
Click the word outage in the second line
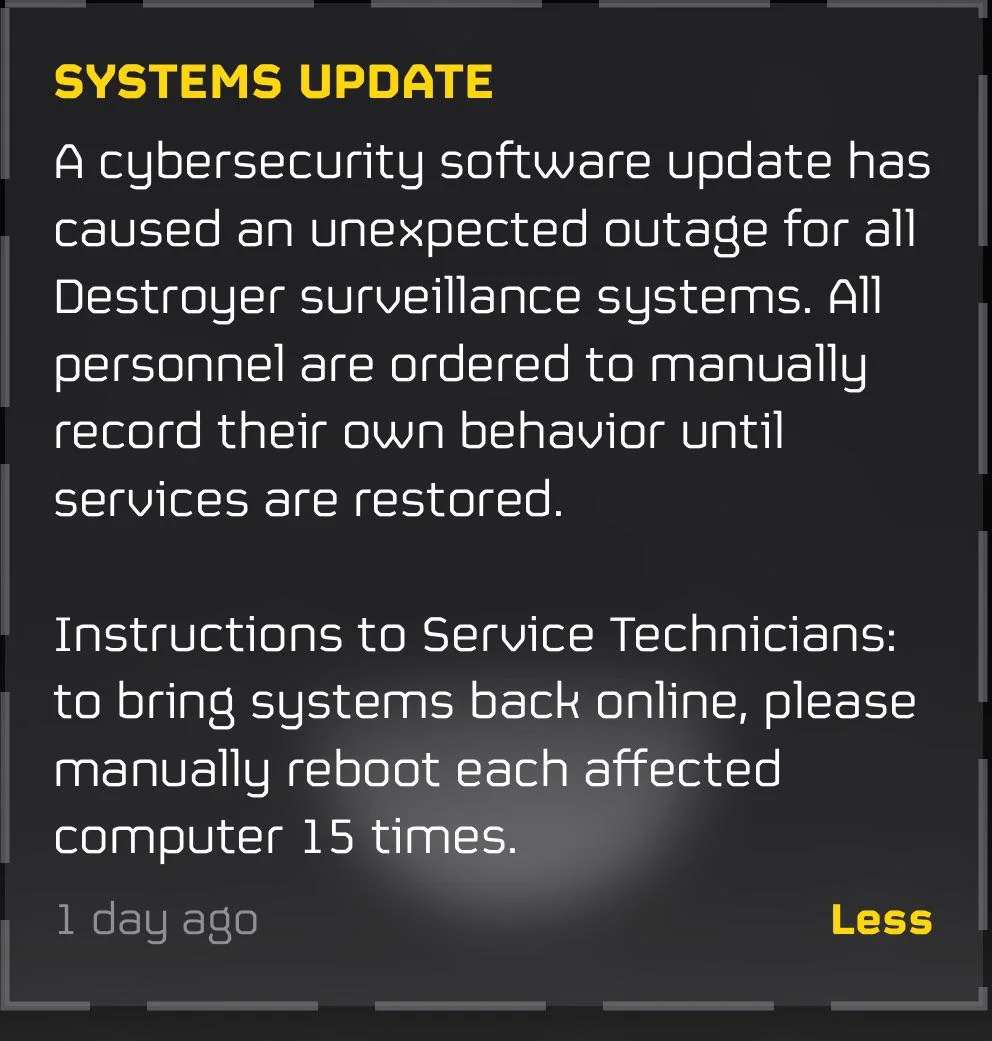coord(685,231)
